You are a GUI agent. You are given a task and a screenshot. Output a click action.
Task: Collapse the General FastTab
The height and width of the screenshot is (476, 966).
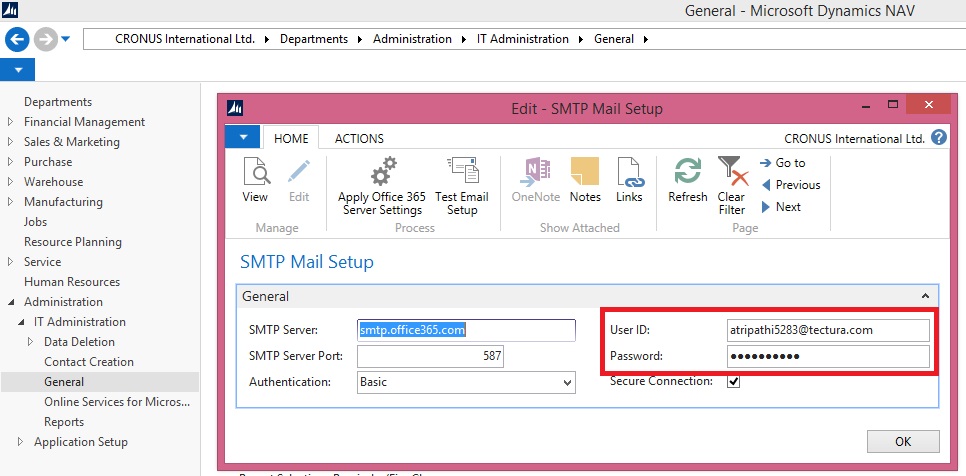coord(925,296)
